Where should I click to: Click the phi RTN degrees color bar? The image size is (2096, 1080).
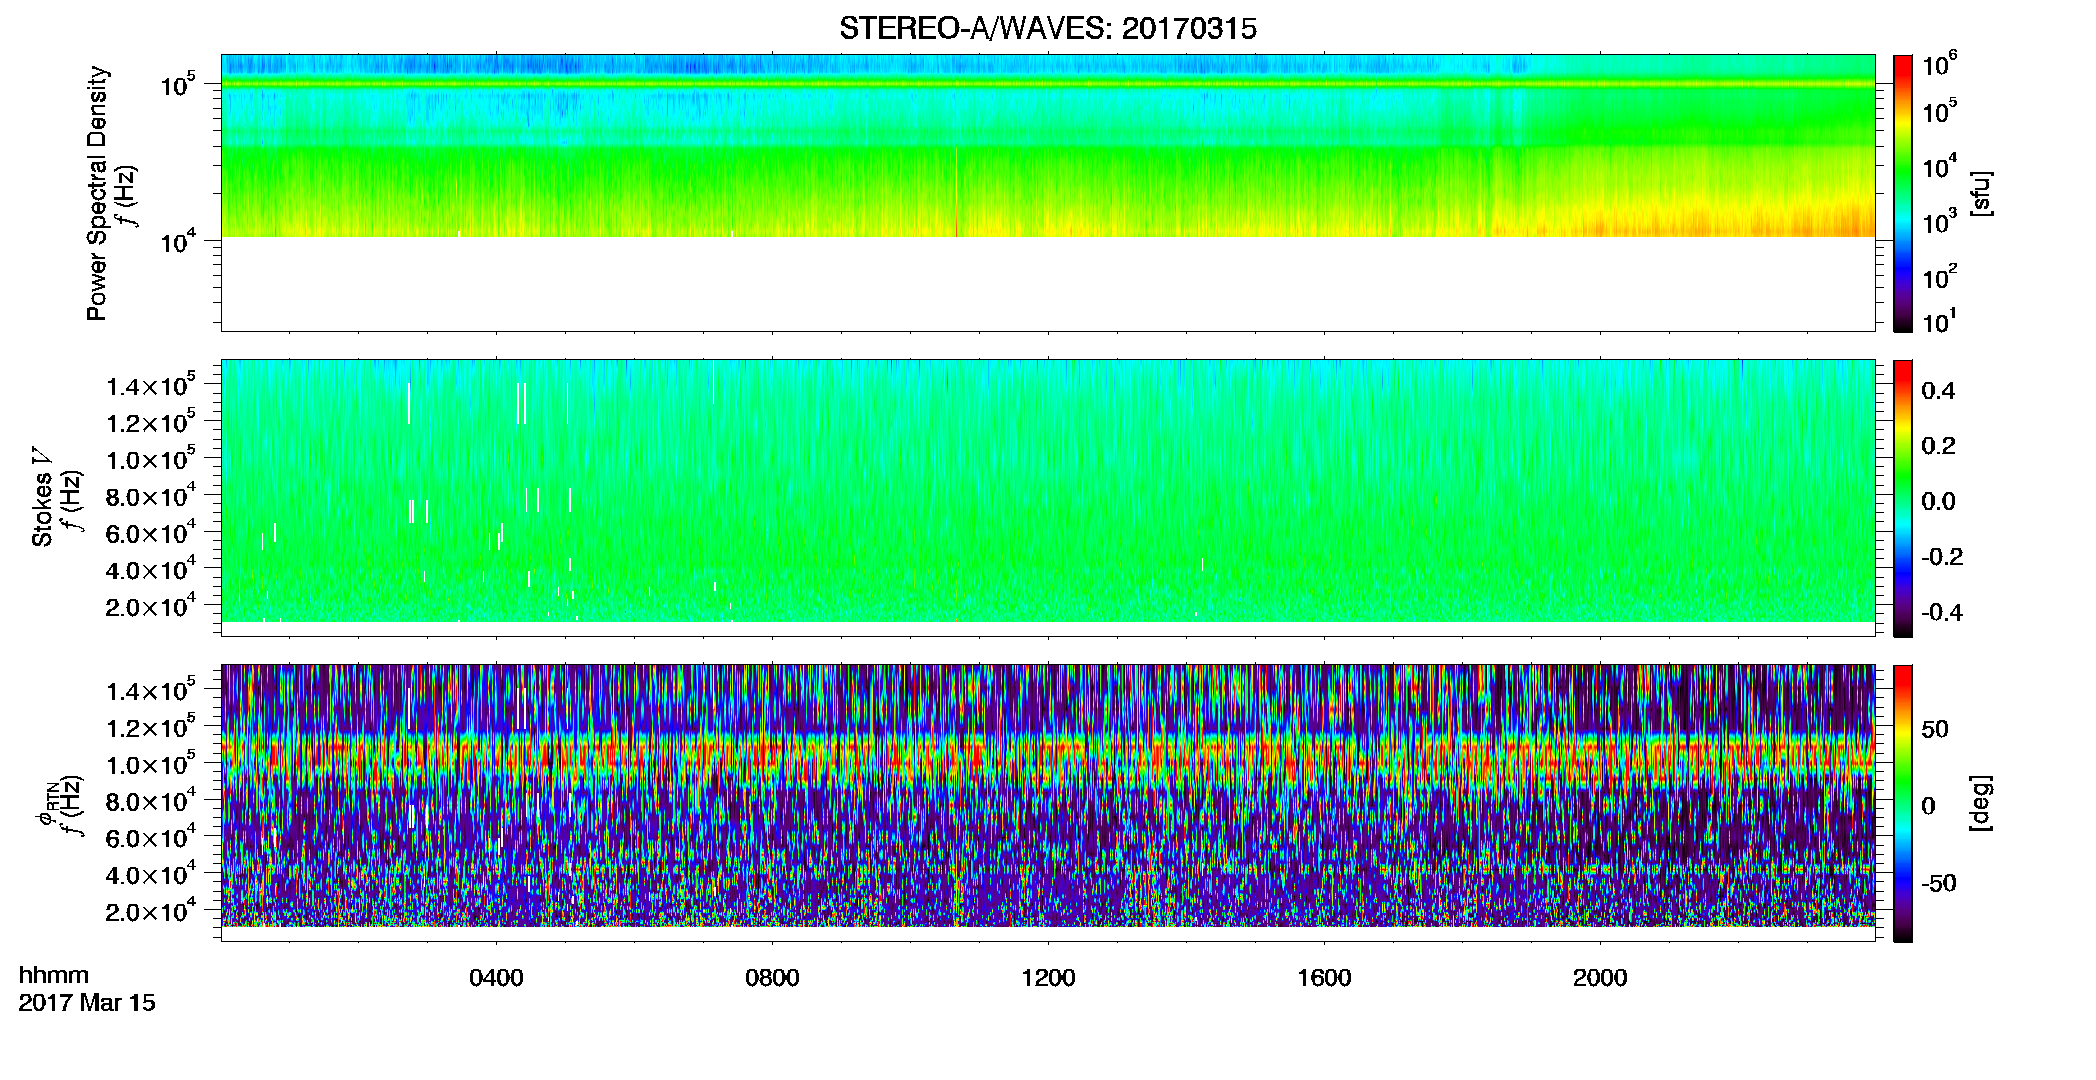pyautogui.click(x=1903, y=803)
